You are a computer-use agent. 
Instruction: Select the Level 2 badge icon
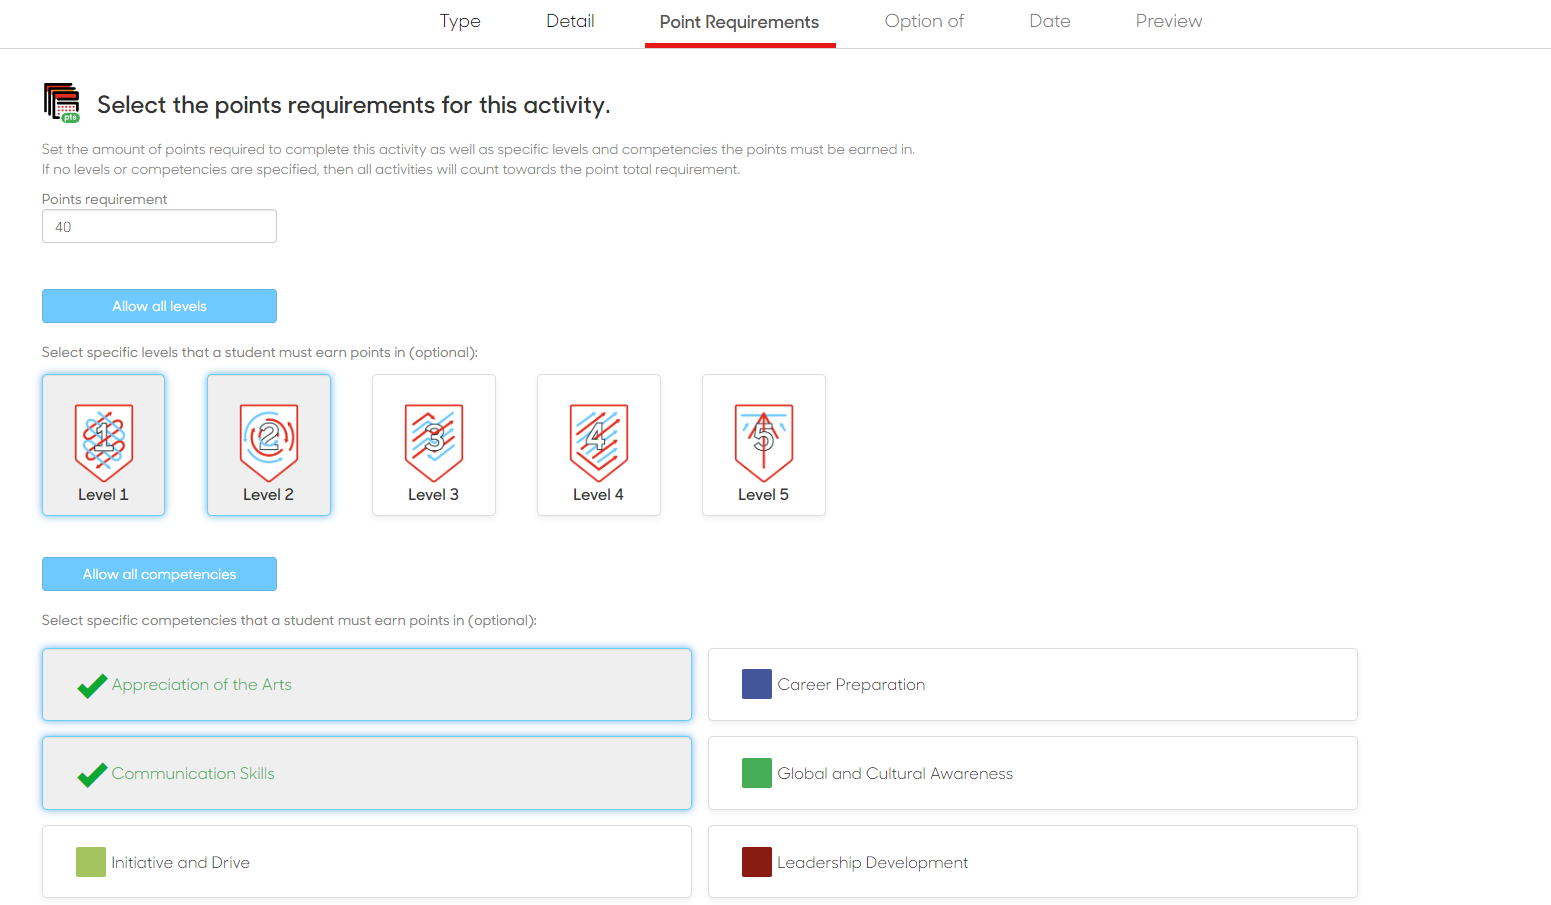pos(269,442)
